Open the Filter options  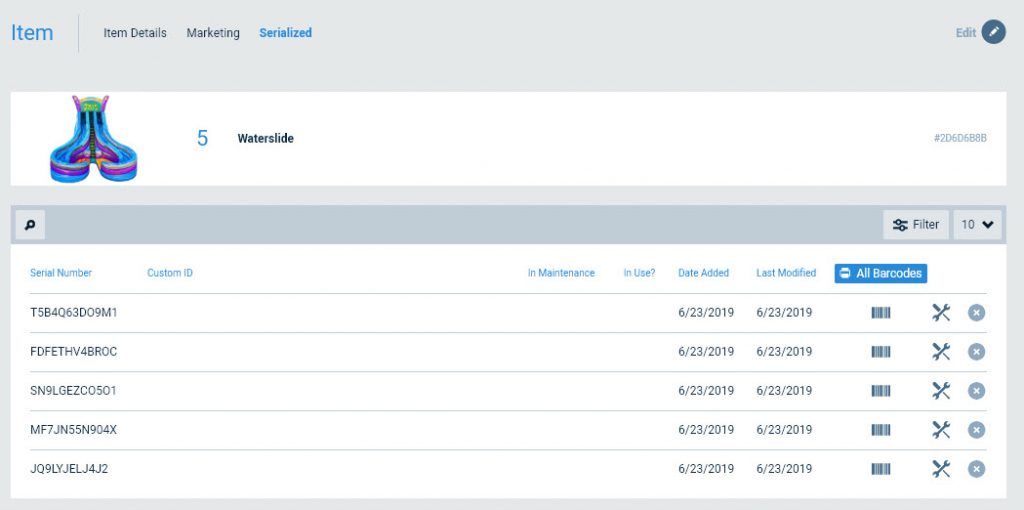916,225
